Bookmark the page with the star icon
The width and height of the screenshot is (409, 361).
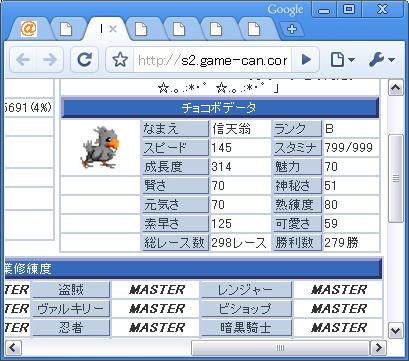[120, 60]
